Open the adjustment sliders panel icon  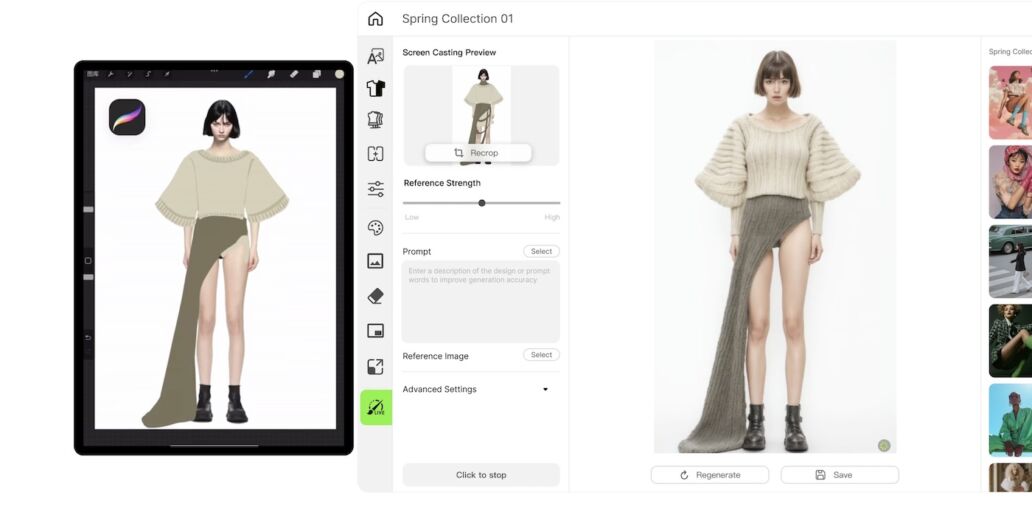[x=375, y=189]
